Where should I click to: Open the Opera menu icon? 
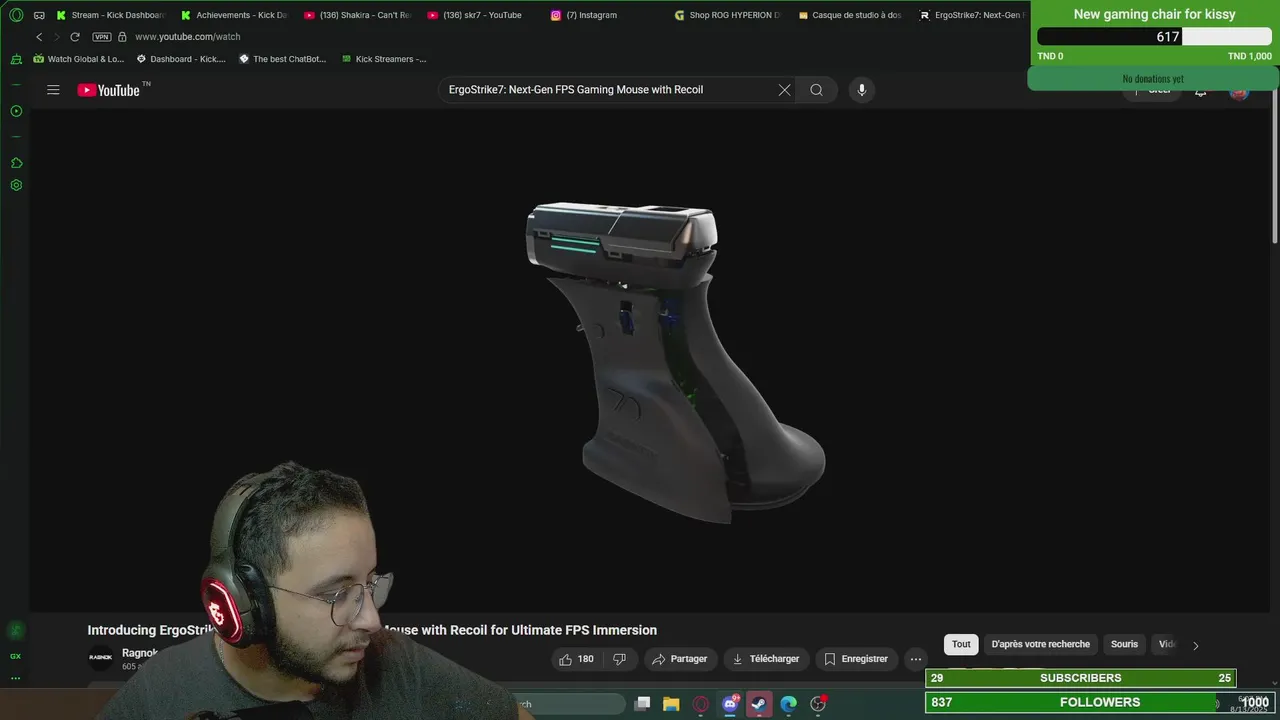tap(16, 15)
